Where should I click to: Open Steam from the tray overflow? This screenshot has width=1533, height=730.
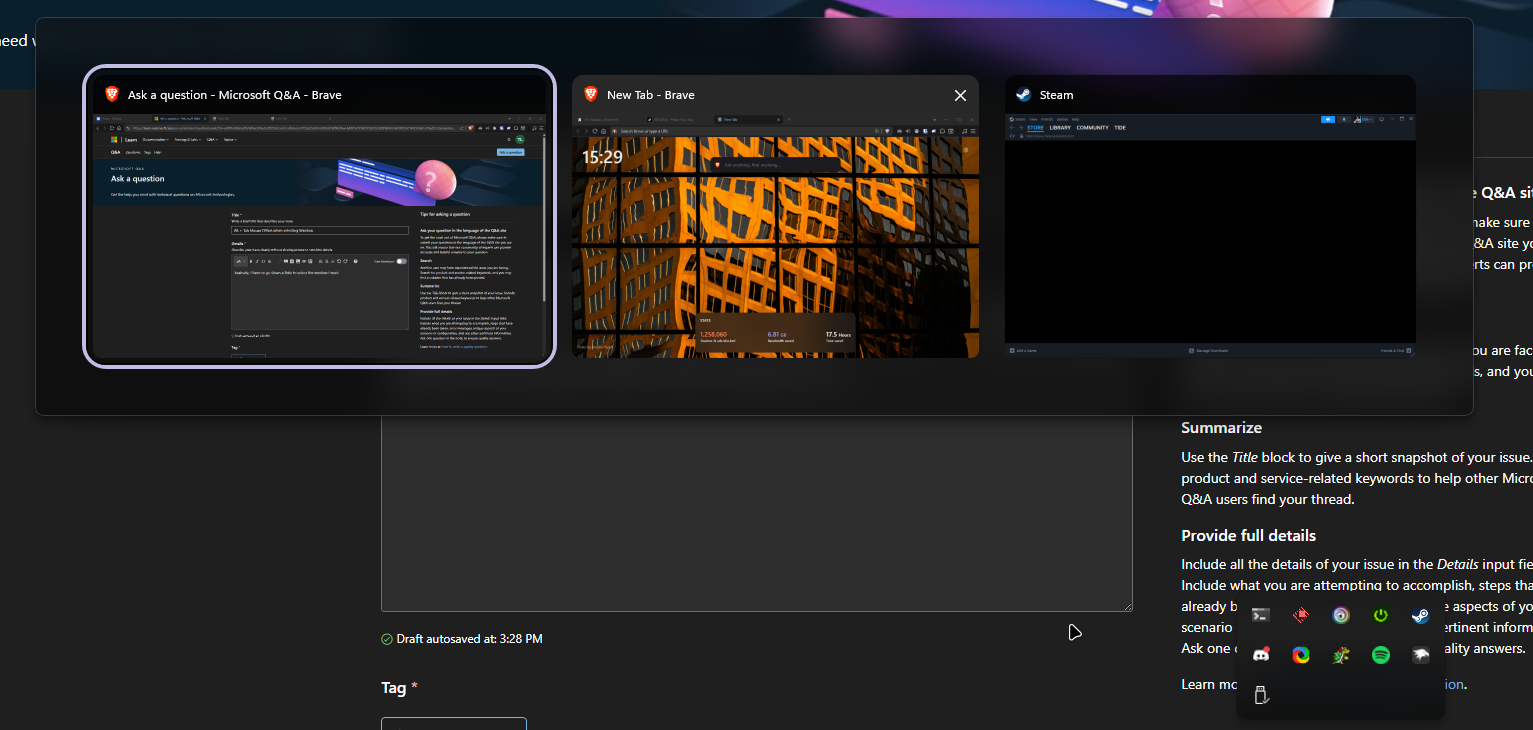coord(1420,616)
